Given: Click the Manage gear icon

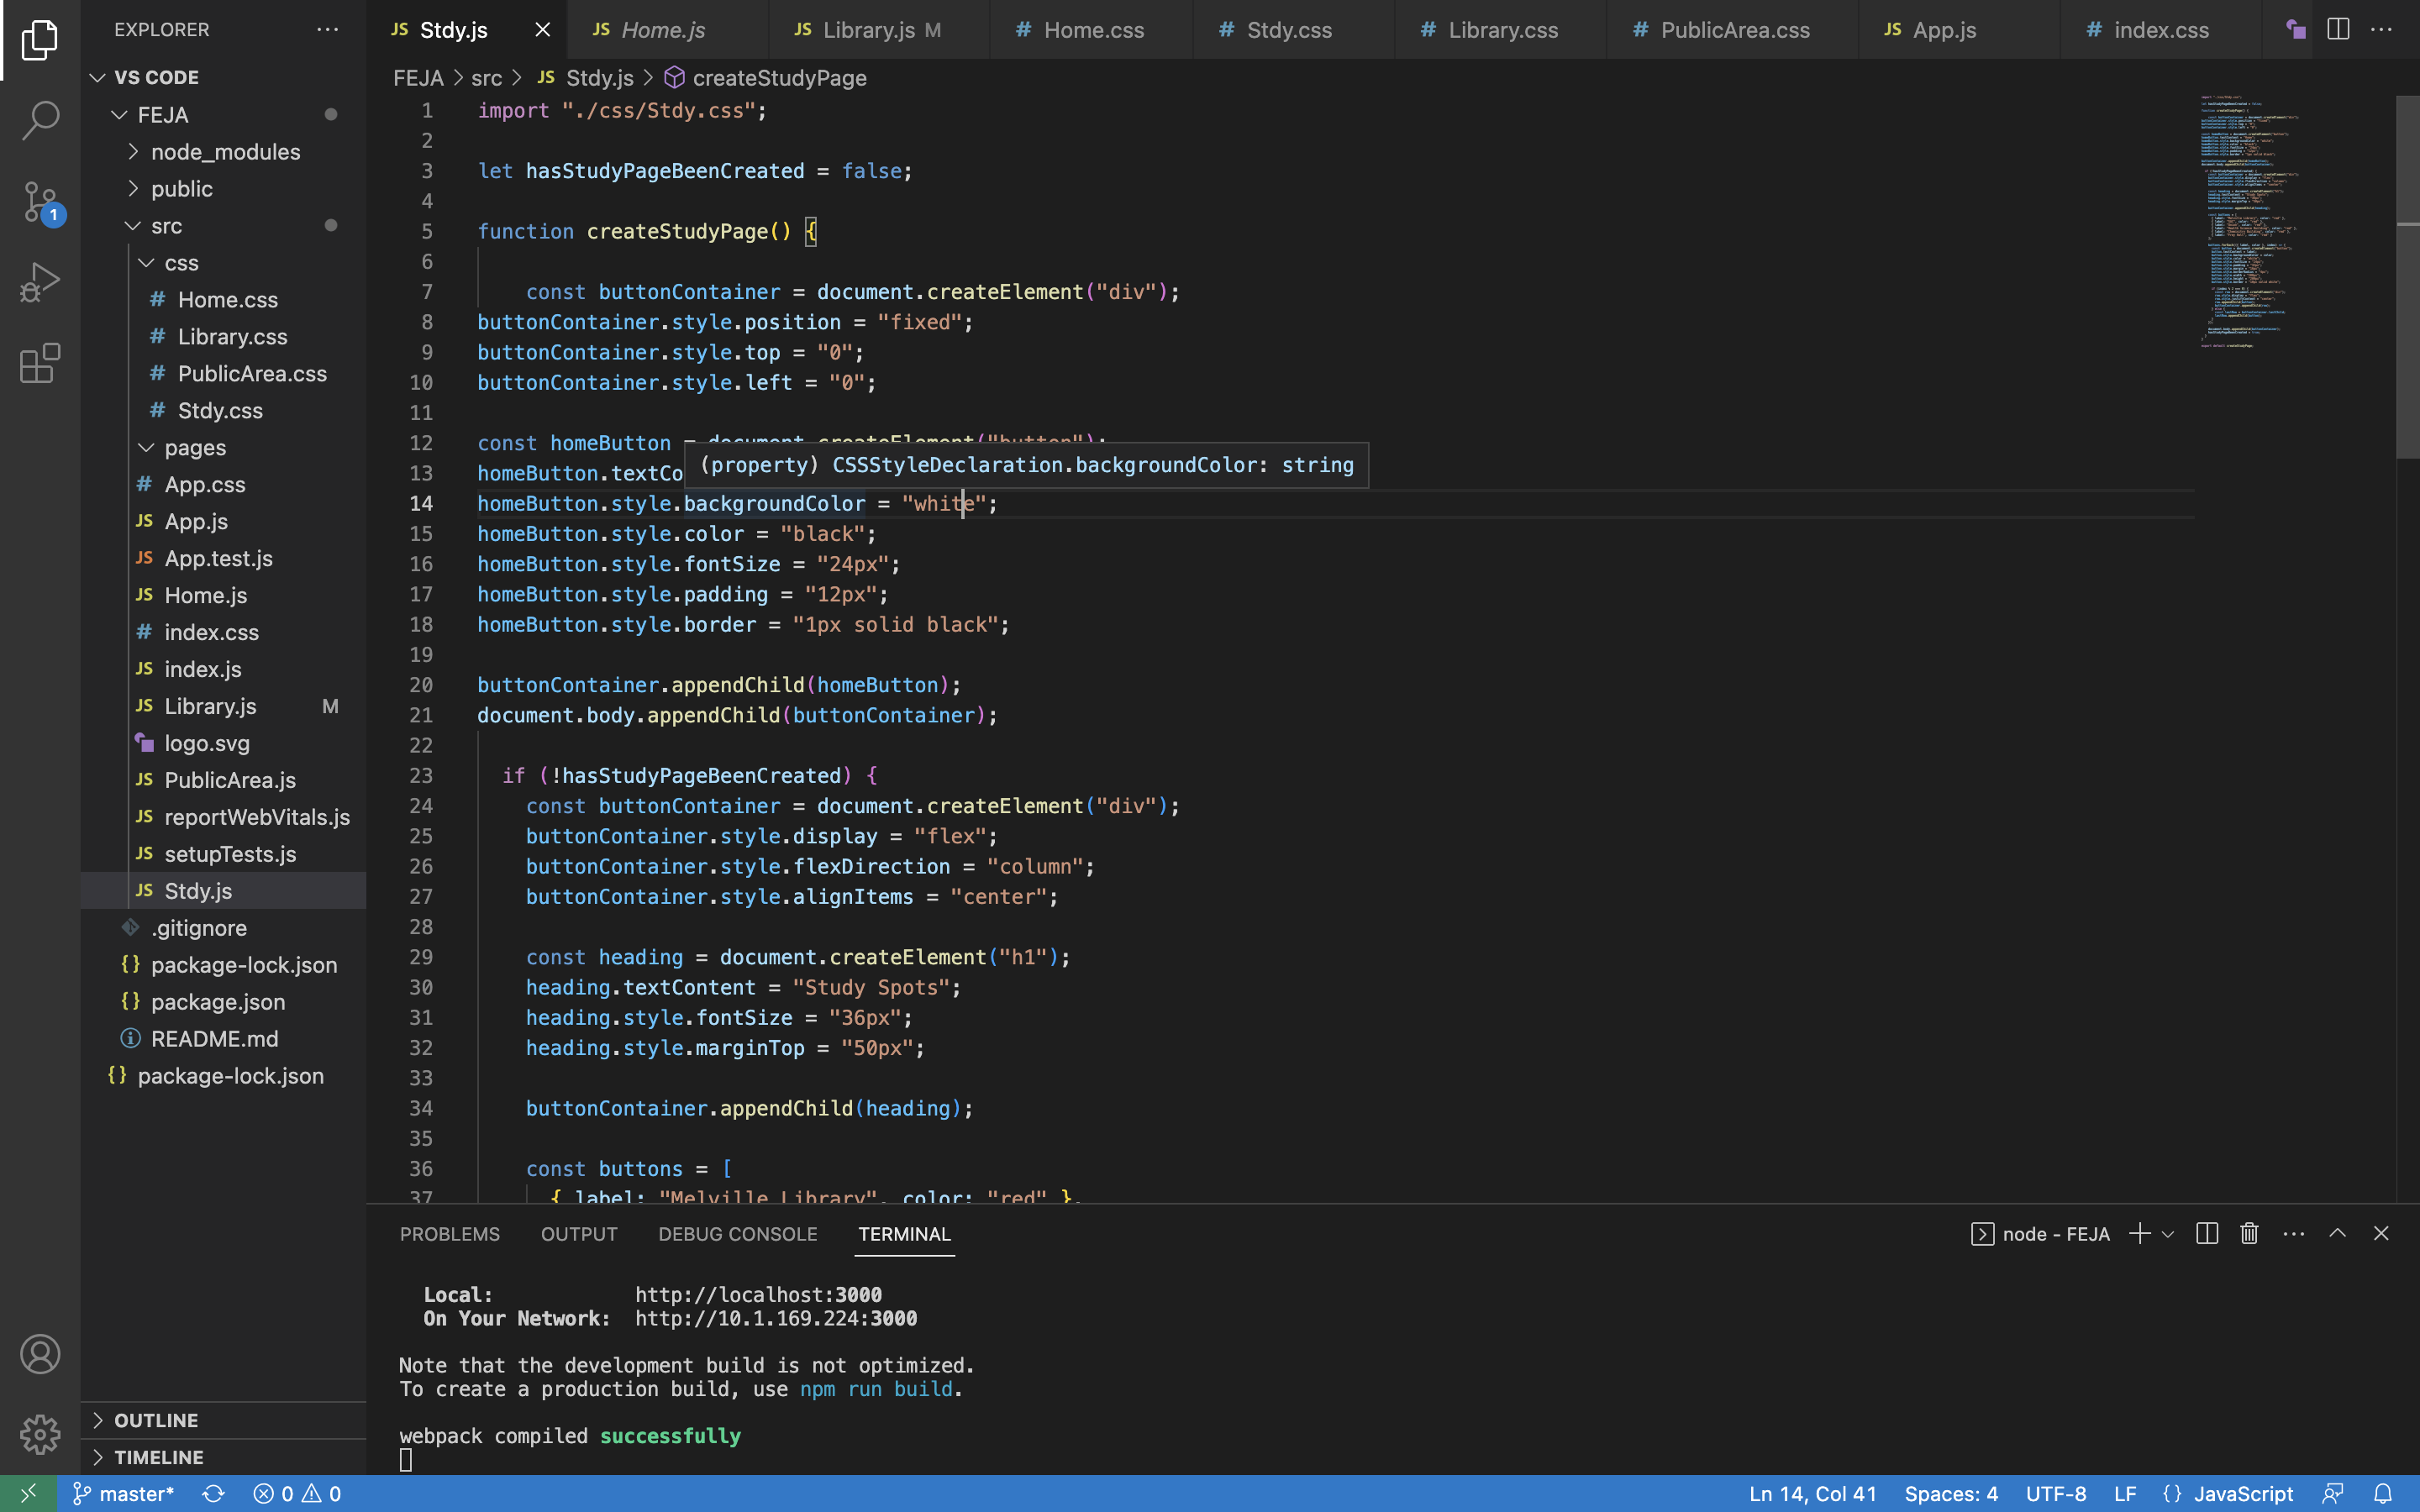Looking at the screenshot, I should 40,1434.
